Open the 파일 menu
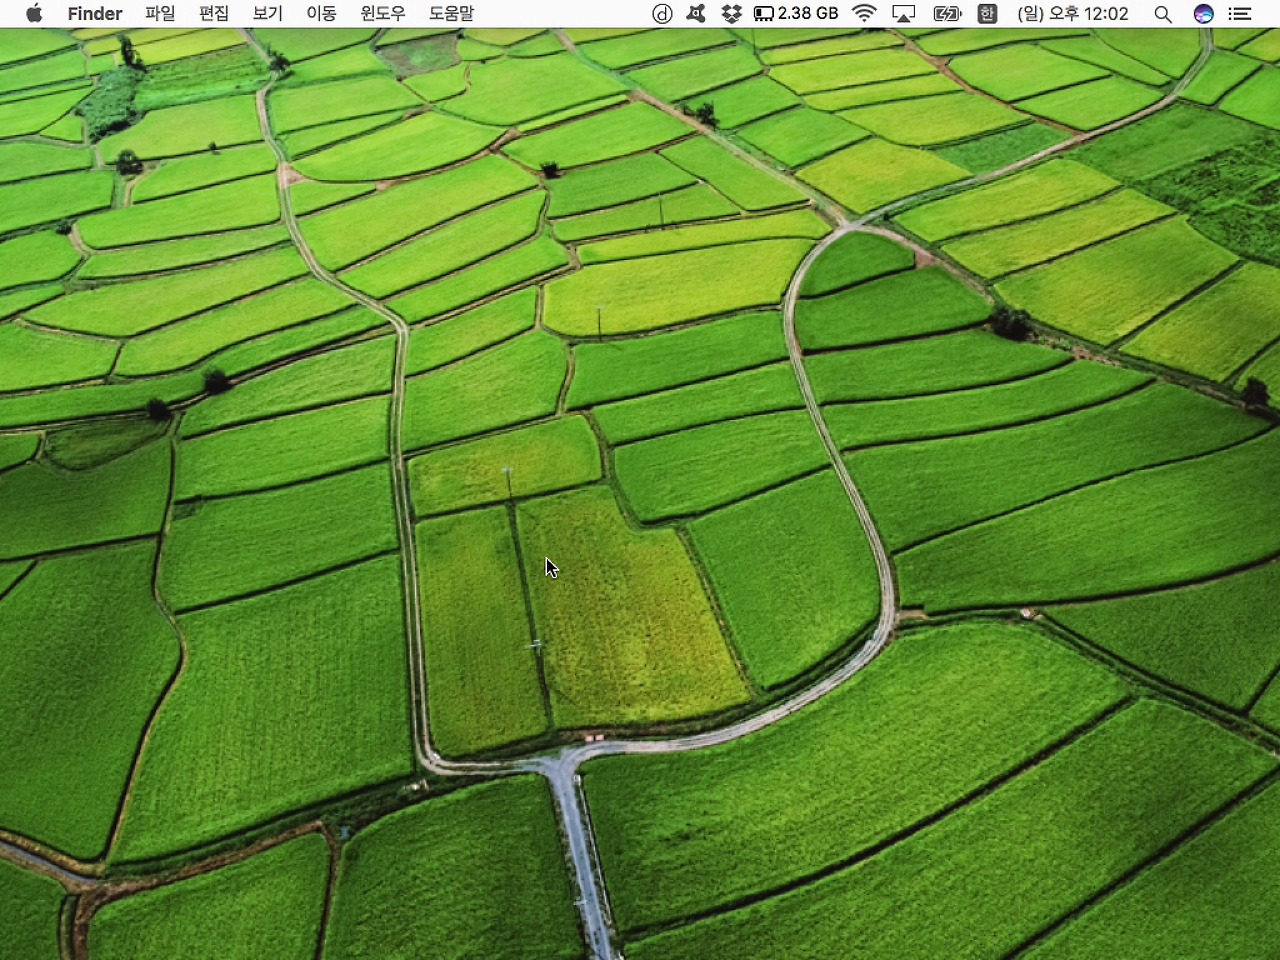1280x960 pixels. [160, 13]
